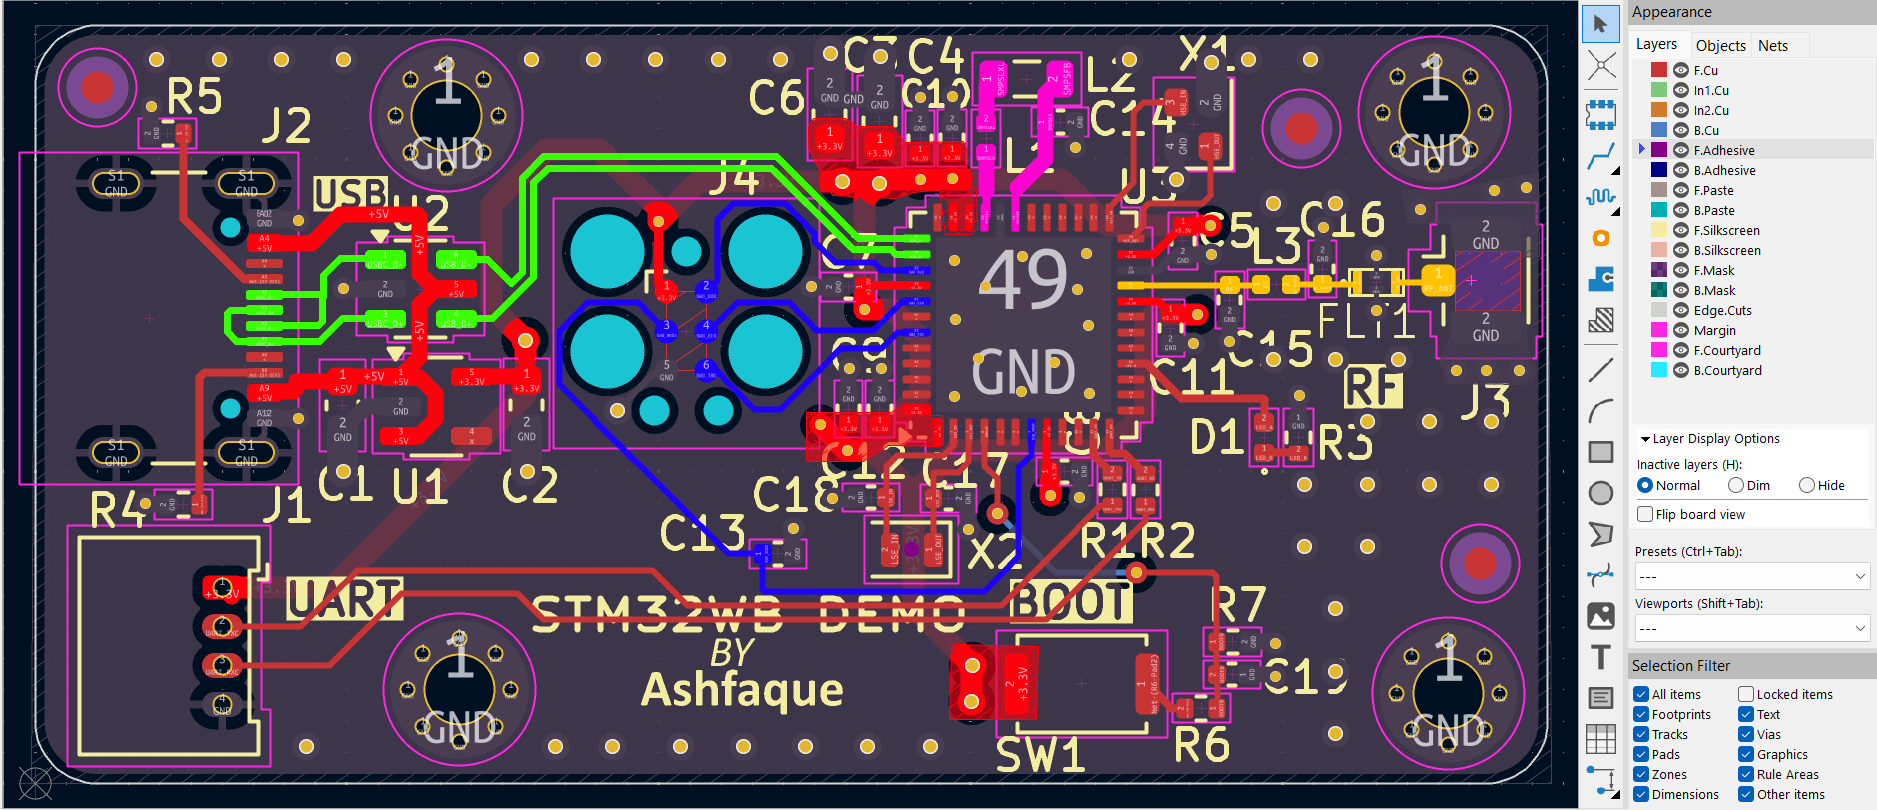Switch to the Nets tab

[1773, 45]
